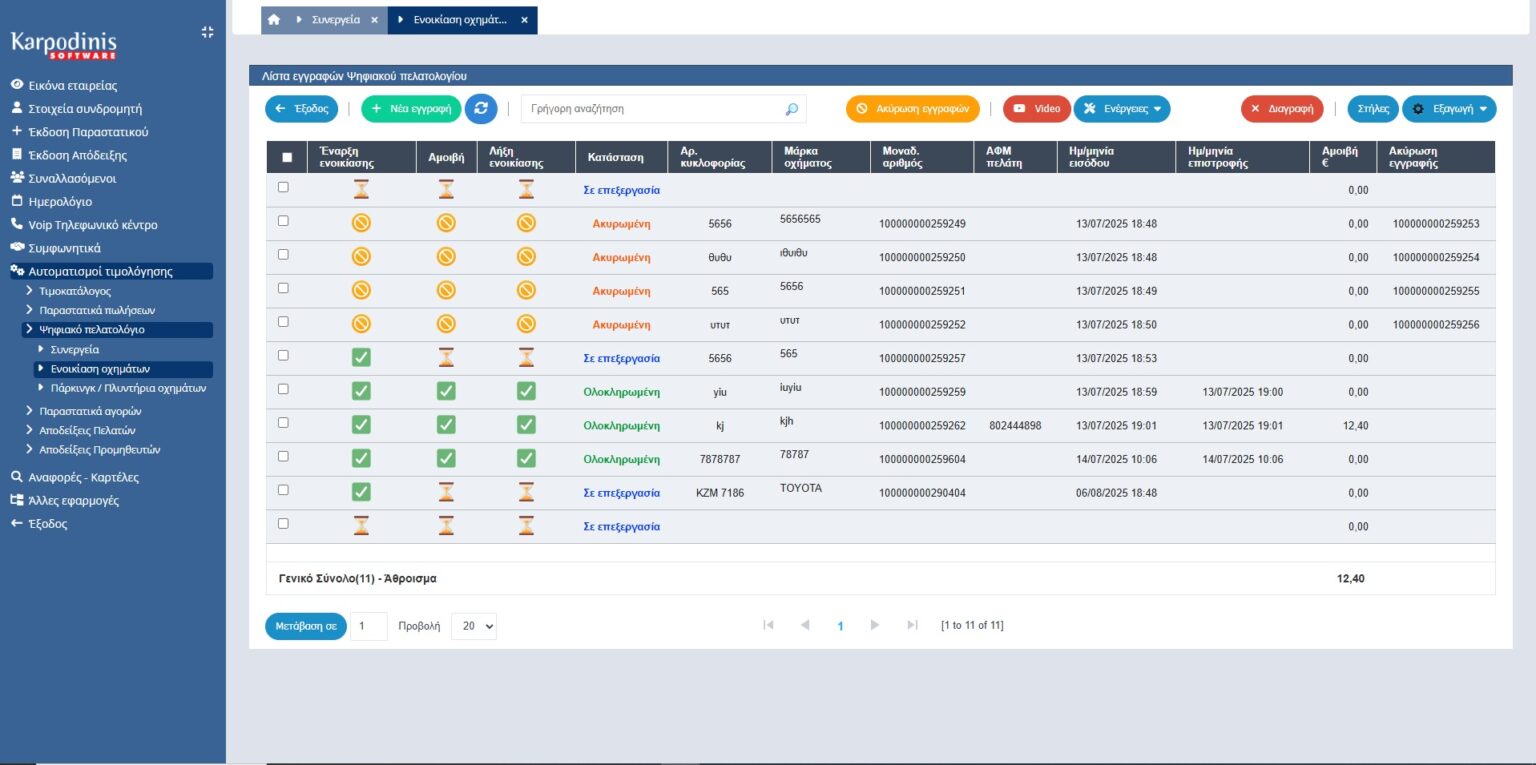This screenshot has height=765, width=1536.
Task: Tick the select-all checkbox in table header
Action: click(288, 157)
